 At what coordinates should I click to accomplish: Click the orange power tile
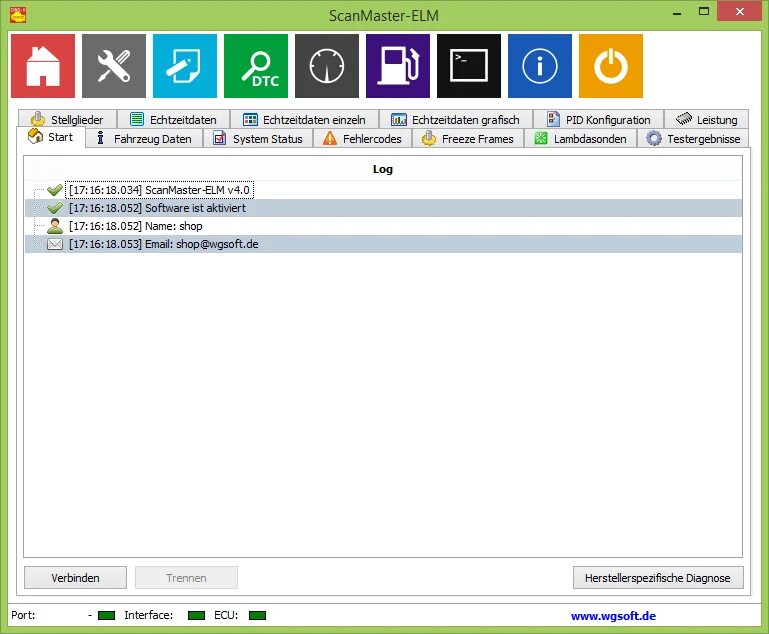coord(611,66)
